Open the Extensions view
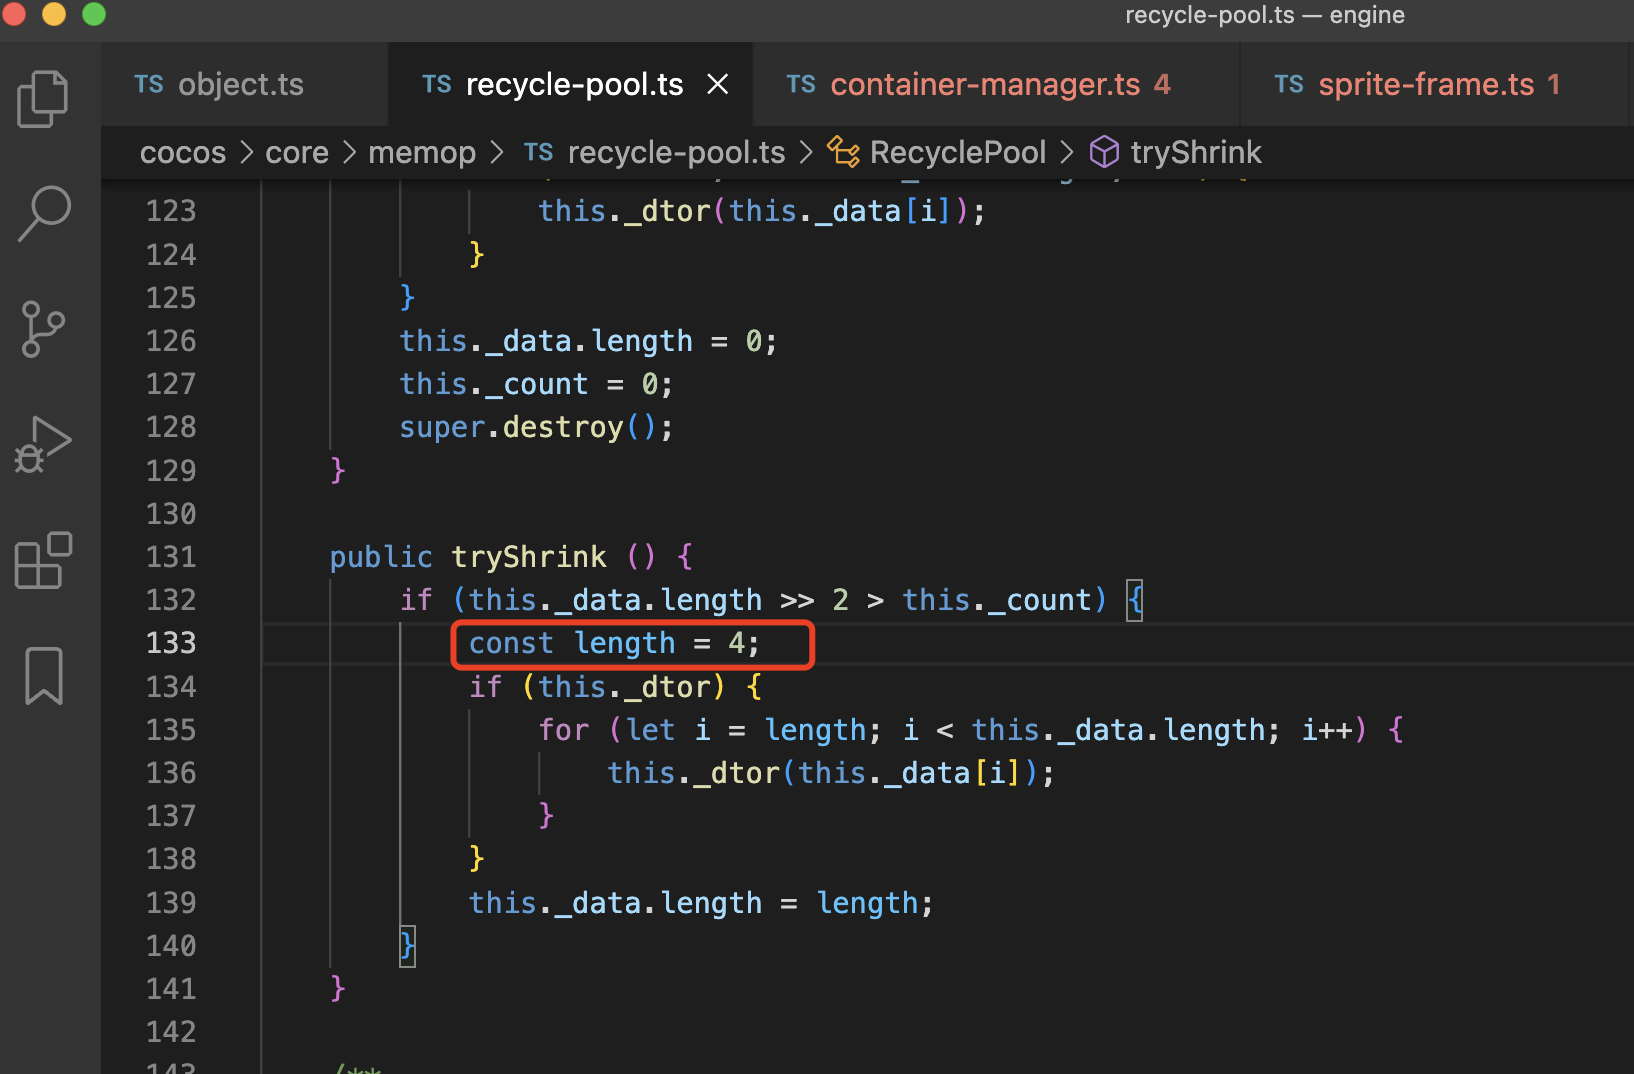1634x1074 pixels. coord(43,560)
